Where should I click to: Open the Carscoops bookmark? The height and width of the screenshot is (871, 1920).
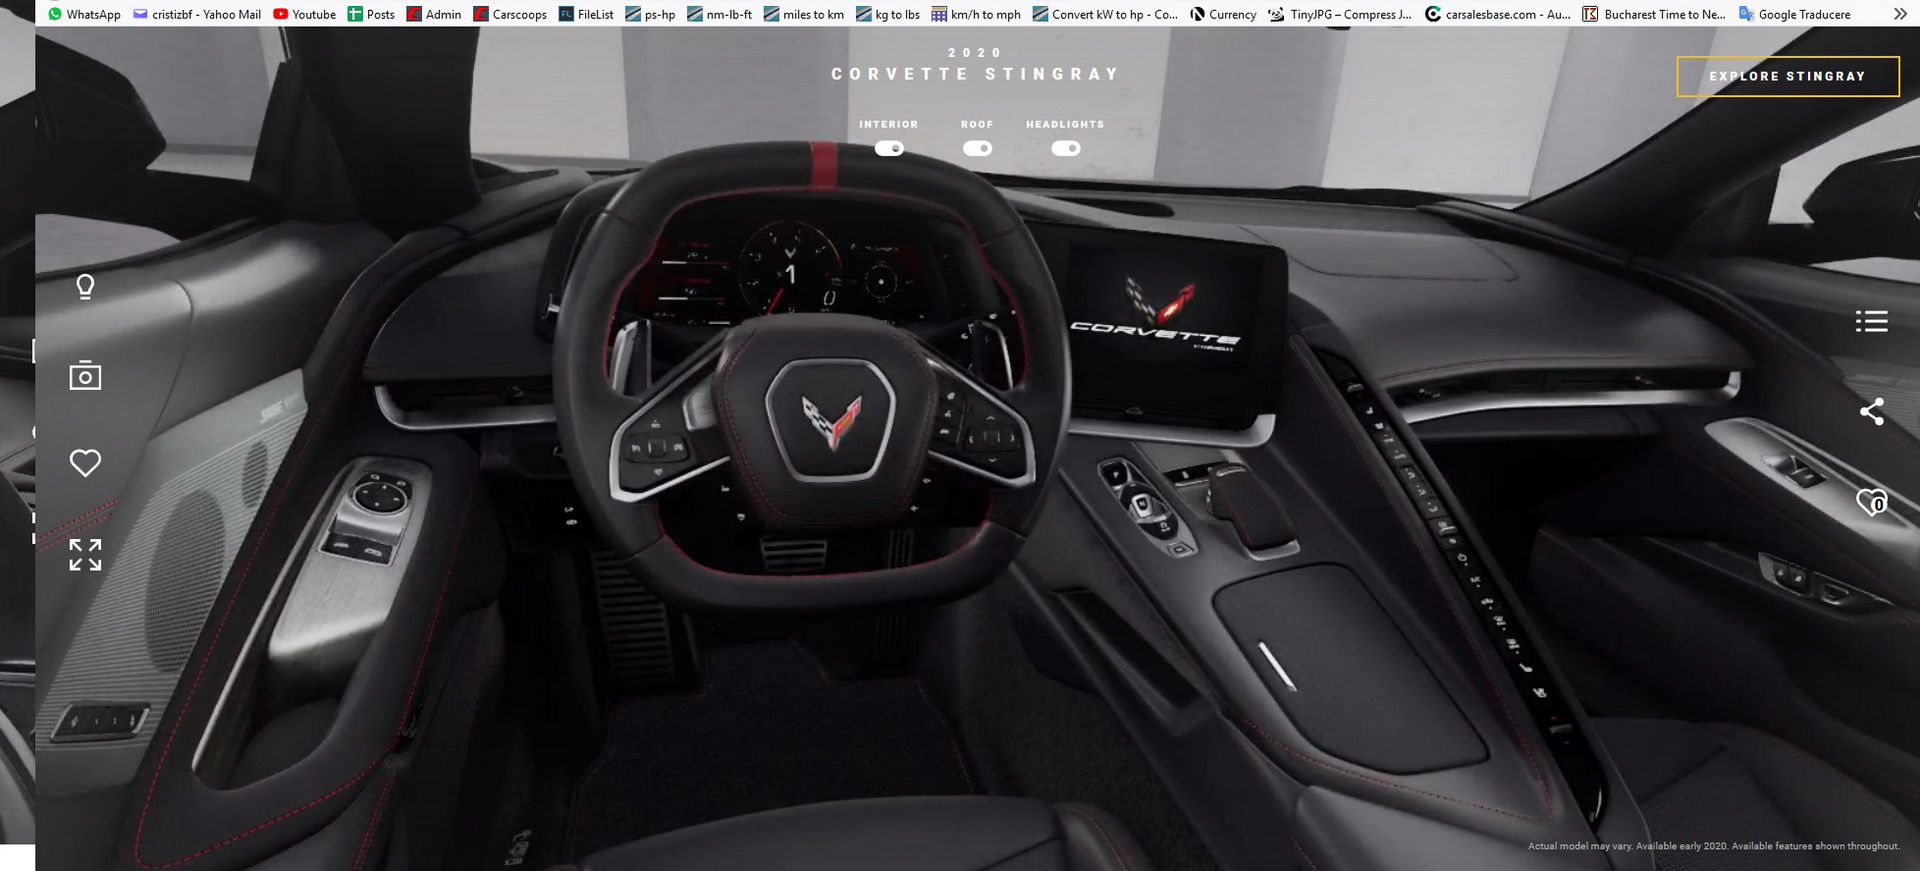click(510, 14)
